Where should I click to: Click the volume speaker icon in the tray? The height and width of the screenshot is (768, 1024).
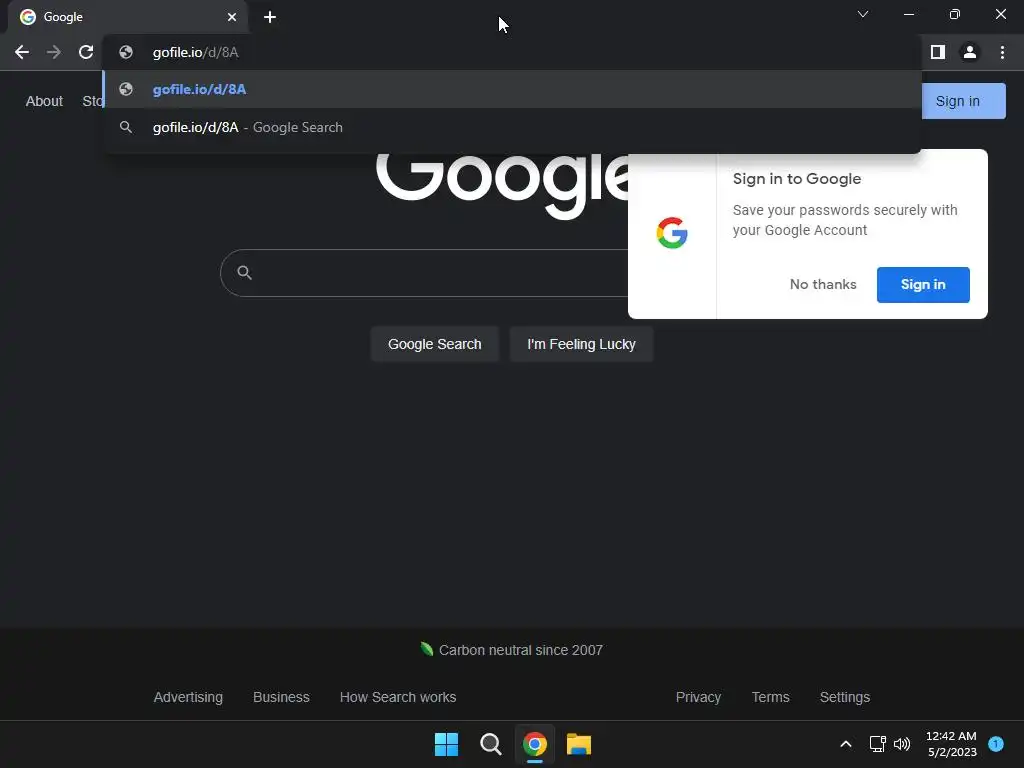pyautogui.click(x=902, y=744)
